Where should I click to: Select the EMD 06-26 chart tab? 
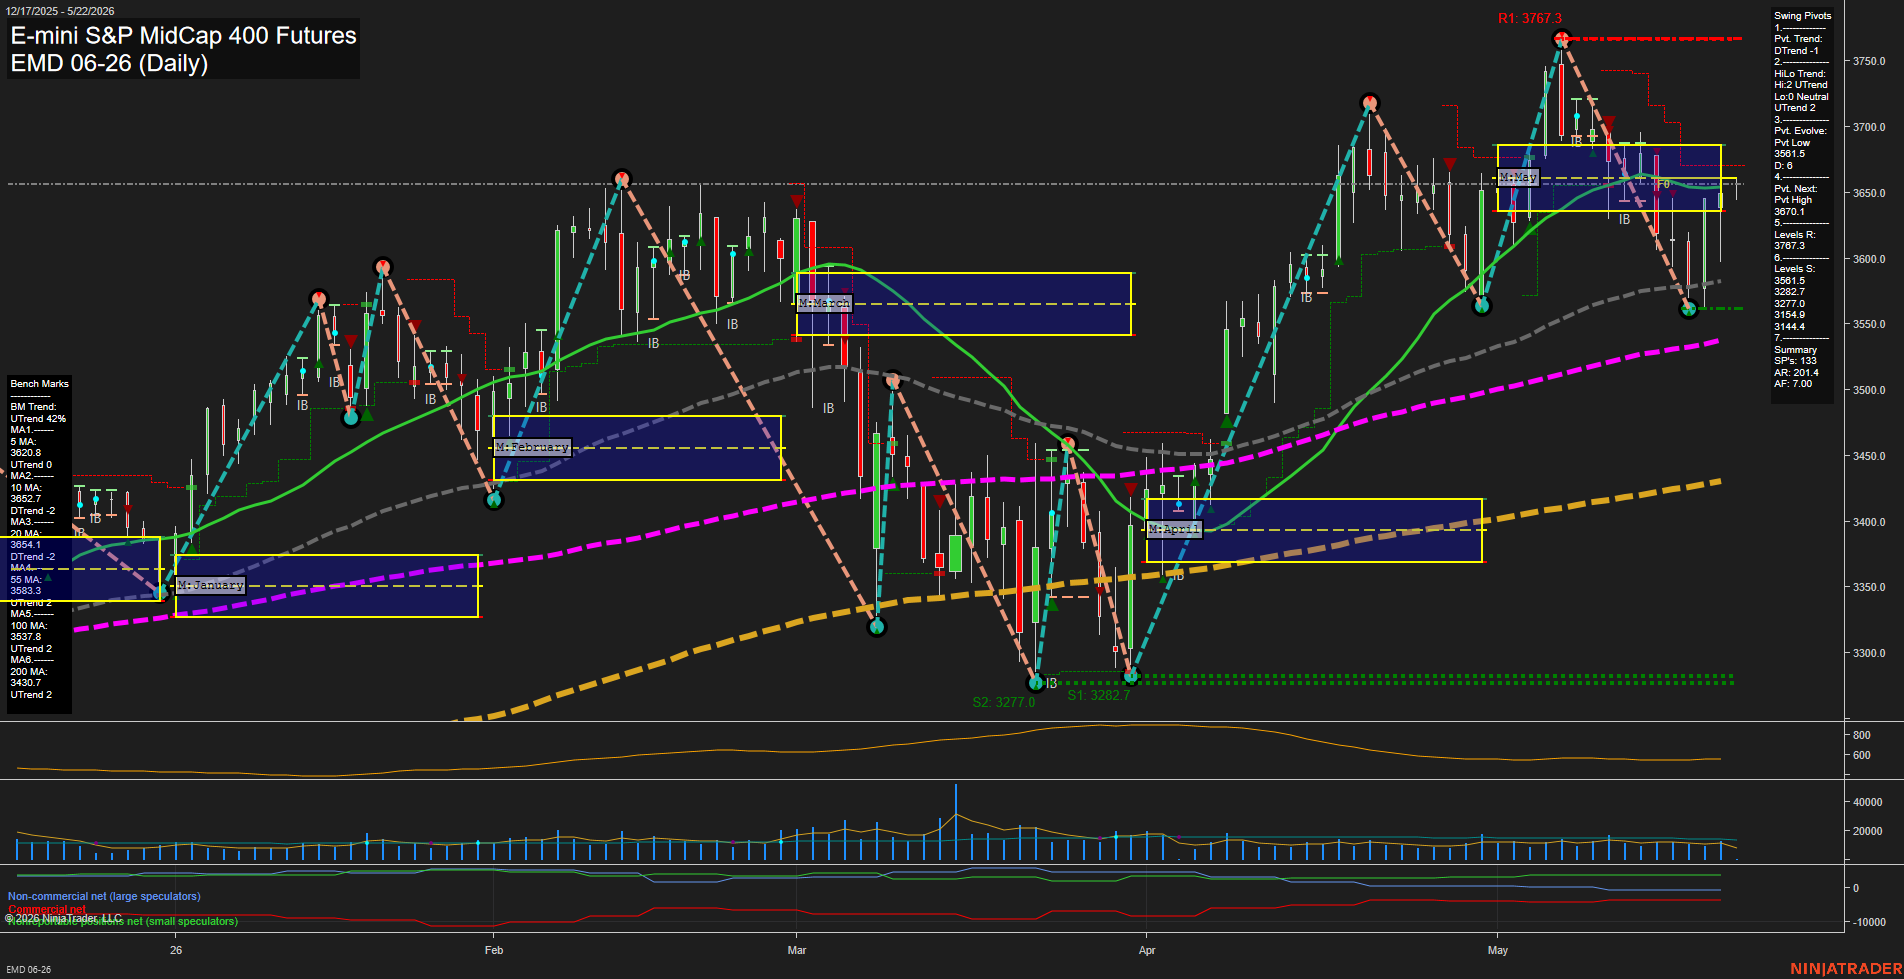[x=28, y=969]
